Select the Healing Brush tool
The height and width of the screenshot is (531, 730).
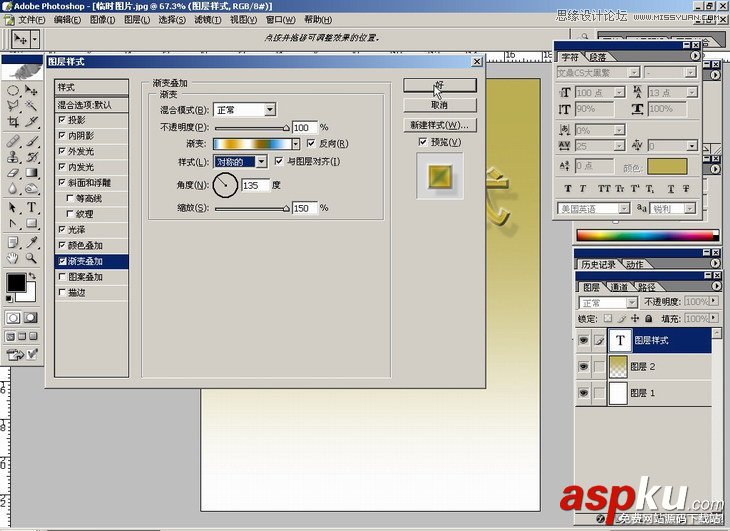[x=13, y=141]
